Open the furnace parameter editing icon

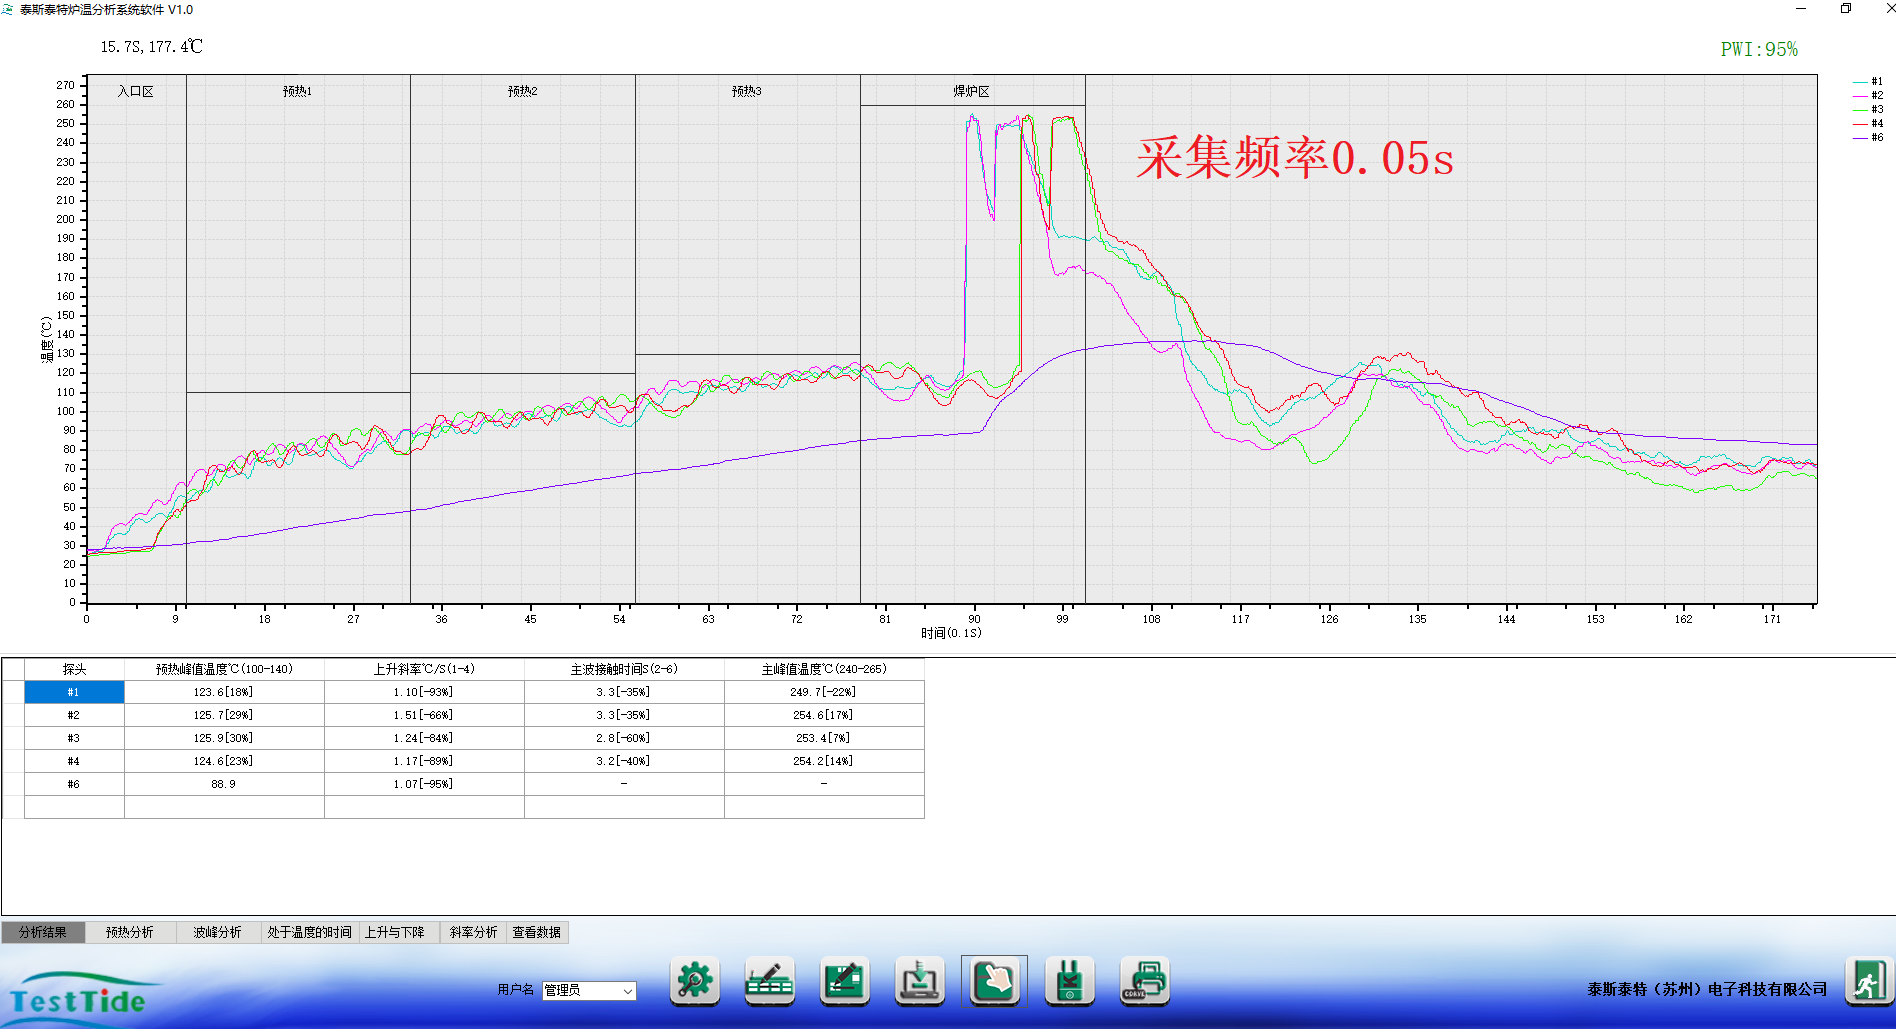(x=769, y=981)
